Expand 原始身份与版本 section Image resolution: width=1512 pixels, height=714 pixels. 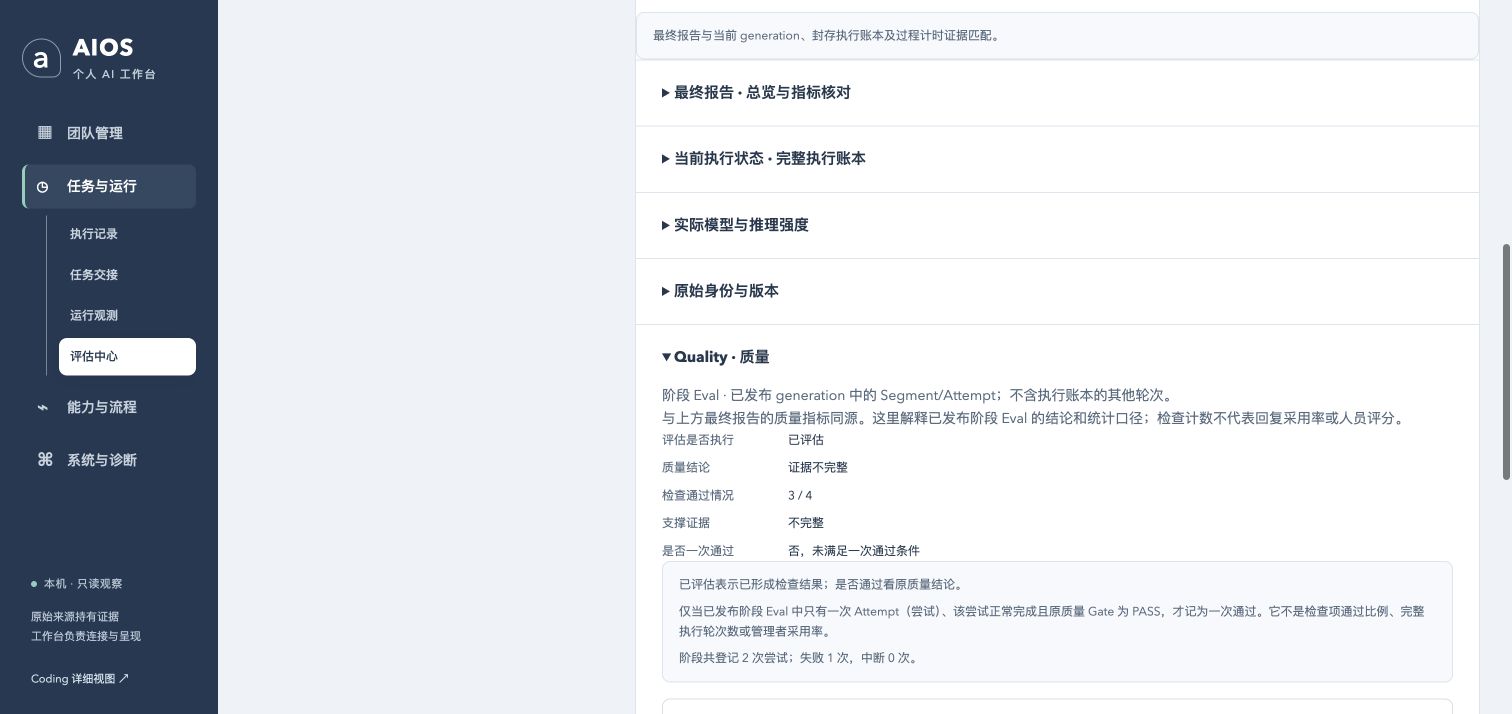tap(1057, 291)
